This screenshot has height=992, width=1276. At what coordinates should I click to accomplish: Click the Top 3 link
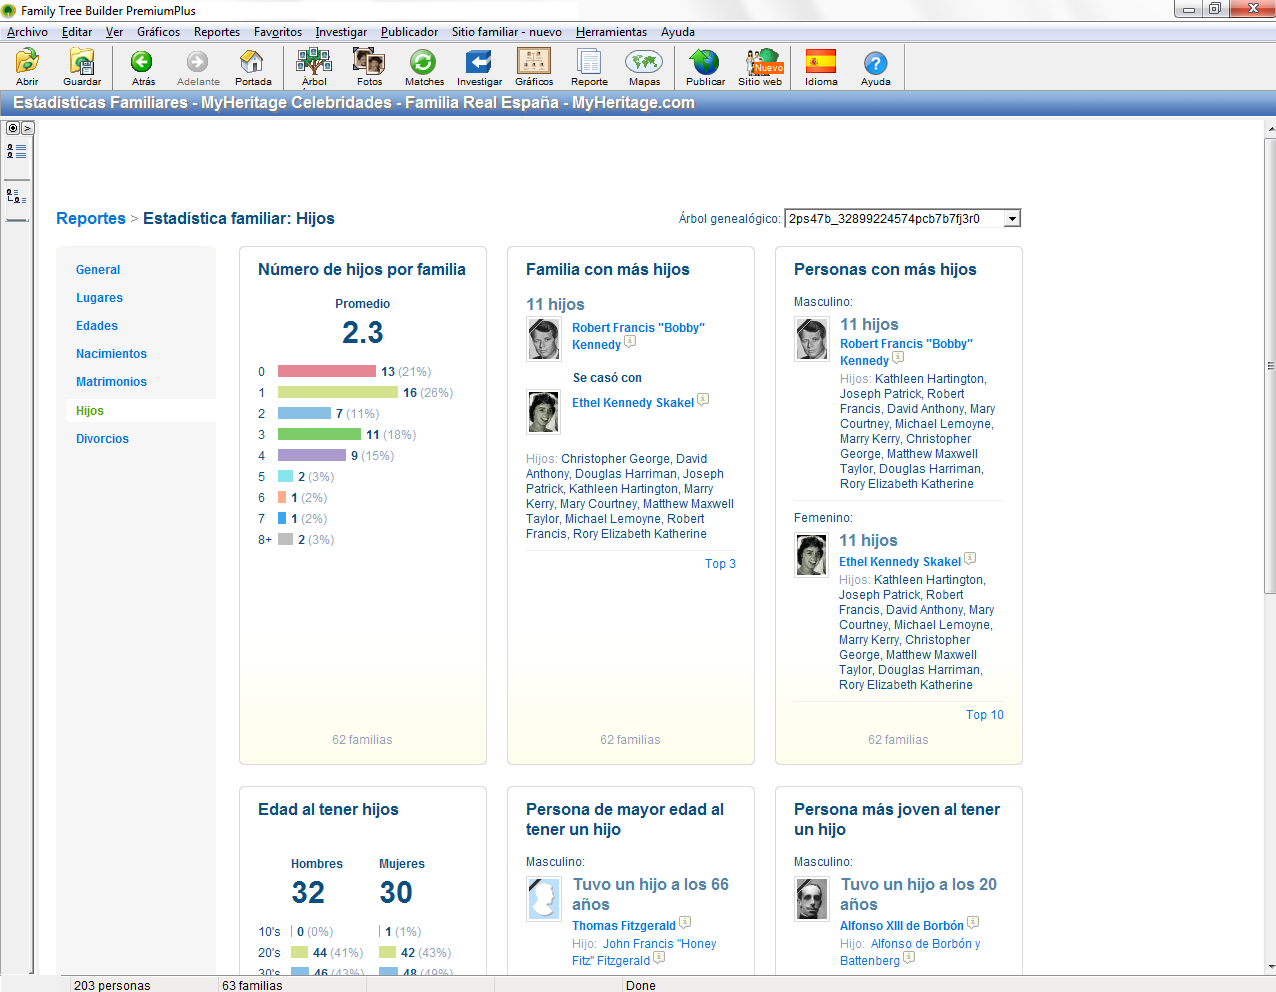pyautogui.click(x=720, y=564)
